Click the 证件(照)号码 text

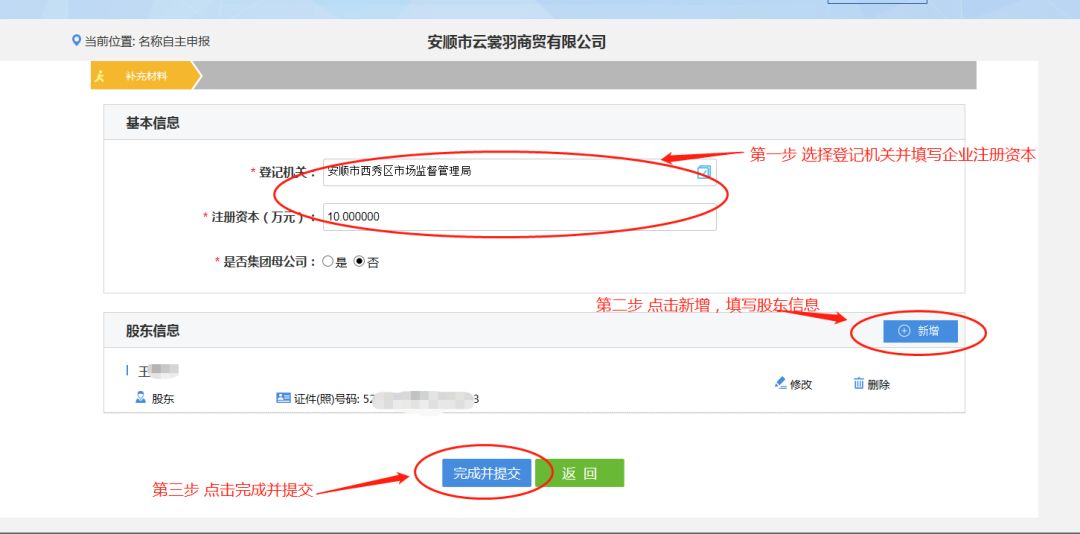(x=326, y=398)
